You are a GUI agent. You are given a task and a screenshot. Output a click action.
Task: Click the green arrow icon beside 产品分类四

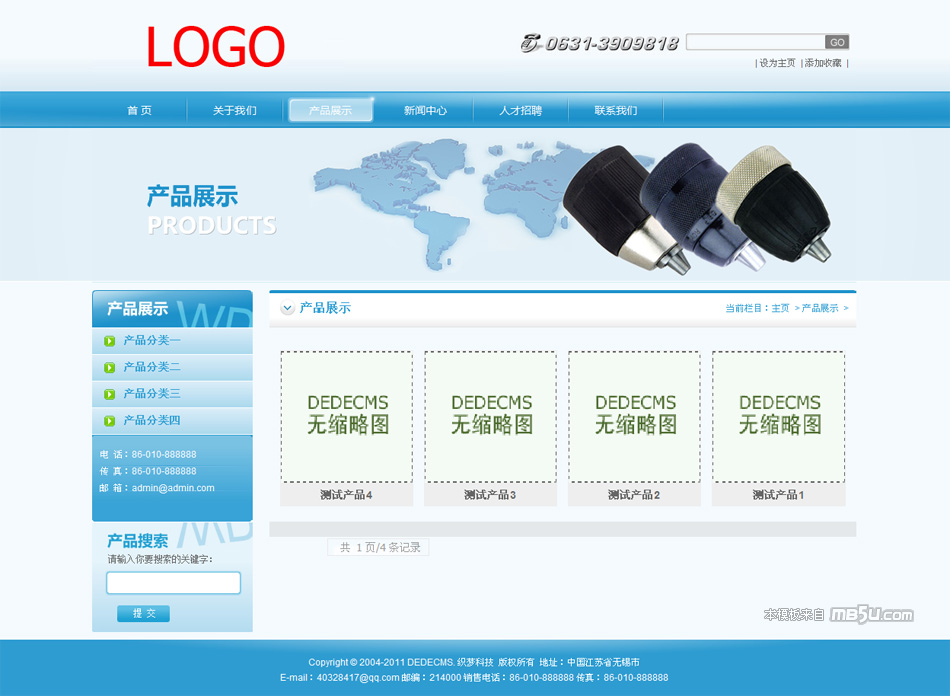pos(109,421)
